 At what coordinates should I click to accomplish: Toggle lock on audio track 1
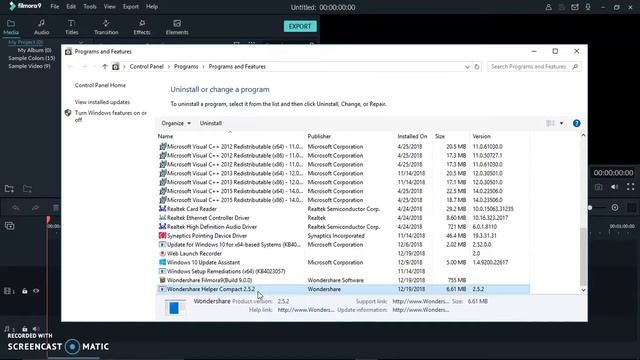[24, 329]
